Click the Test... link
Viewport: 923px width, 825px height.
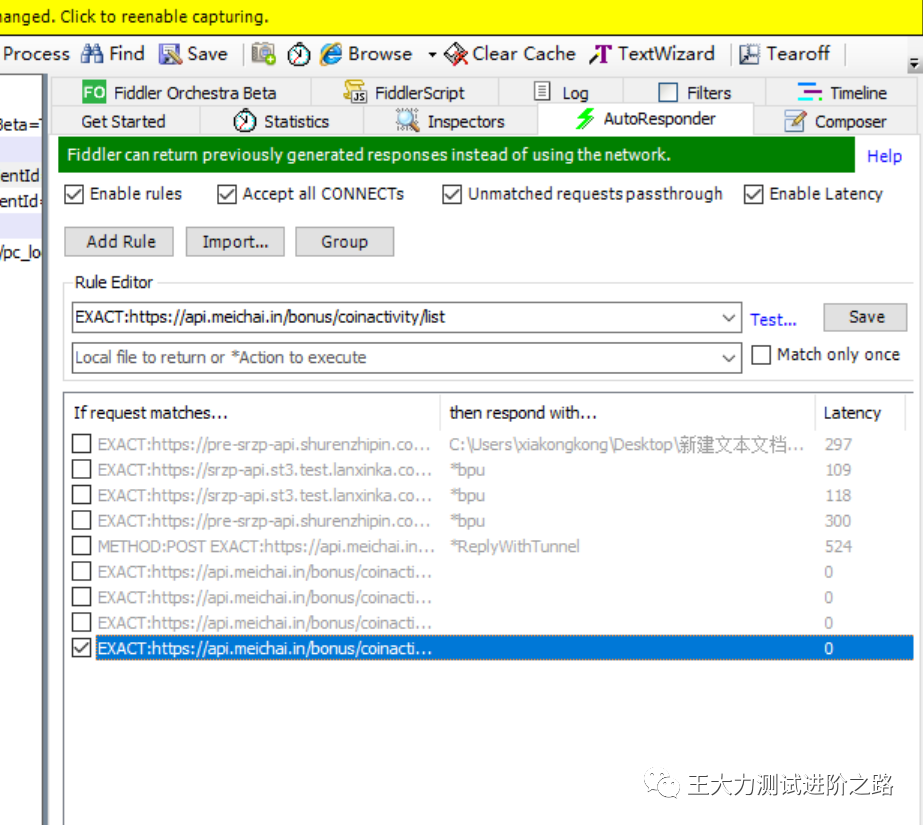(773, 320)
